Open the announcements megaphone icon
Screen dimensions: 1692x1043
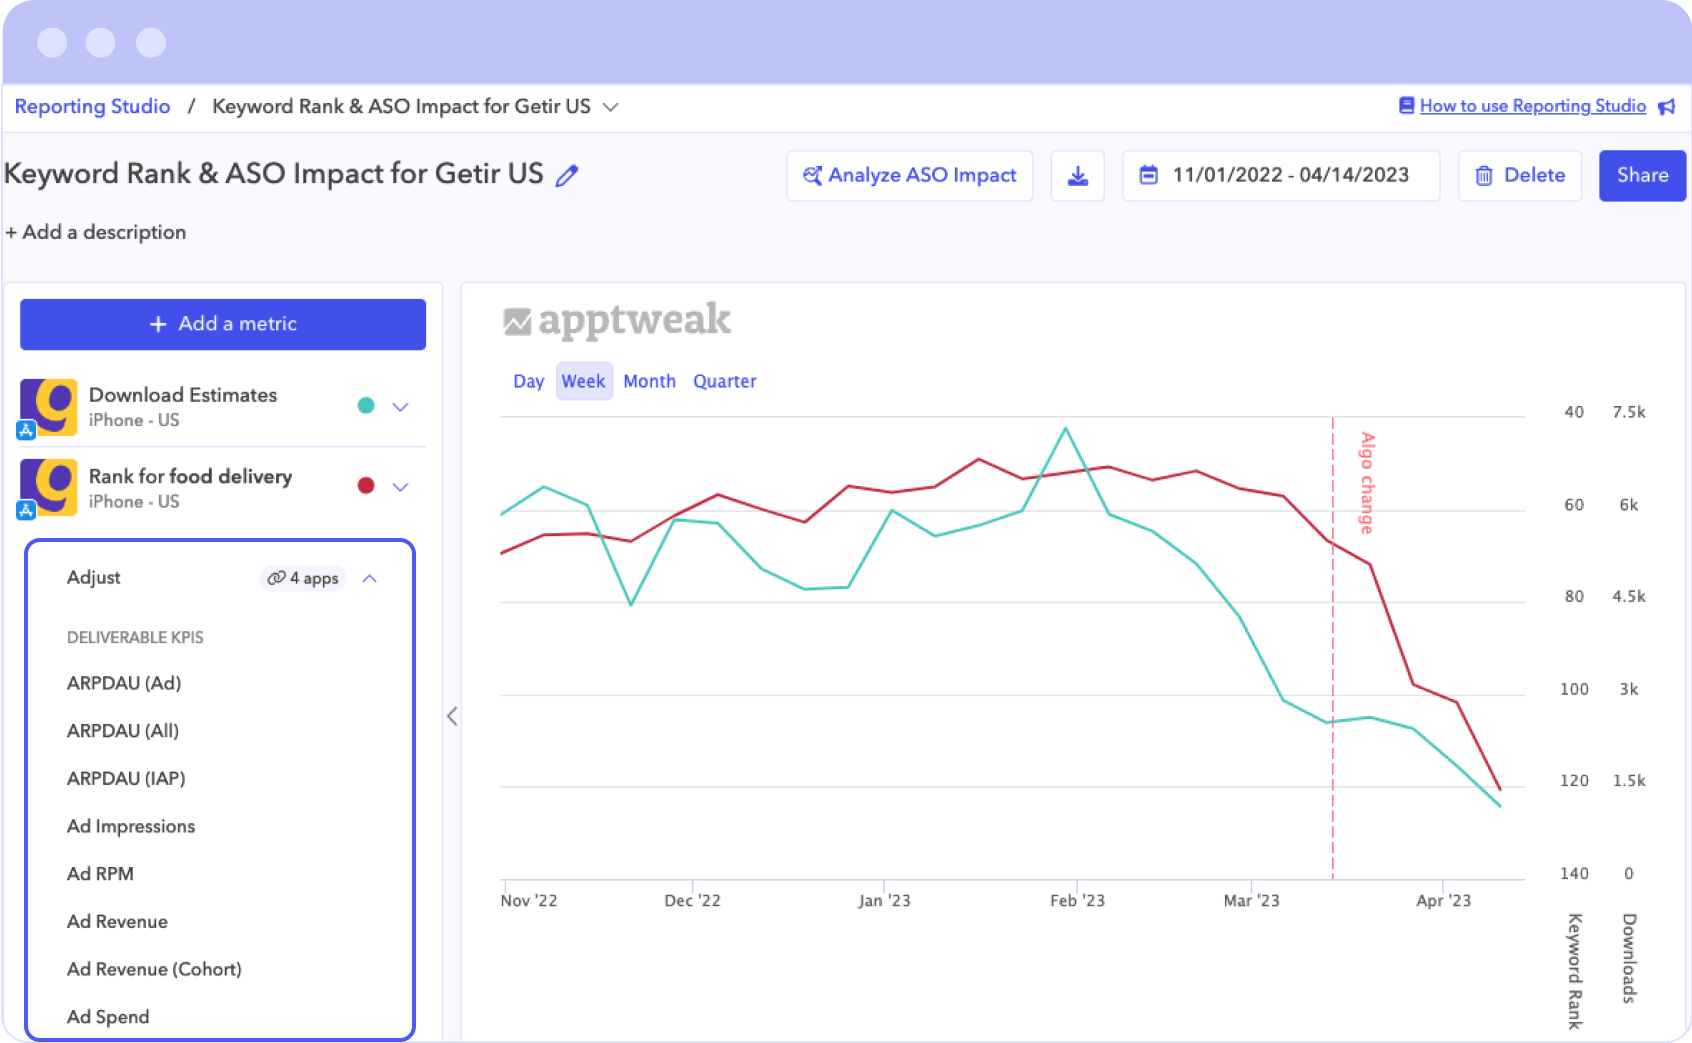[x=1667, y=106]
